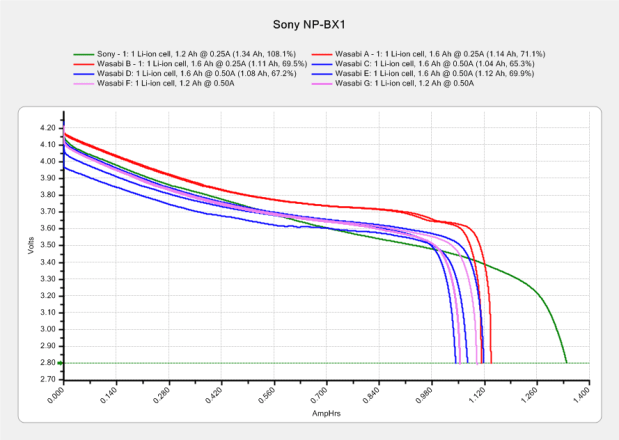Click the 3.70 voltage tick label

coord(47,212)
